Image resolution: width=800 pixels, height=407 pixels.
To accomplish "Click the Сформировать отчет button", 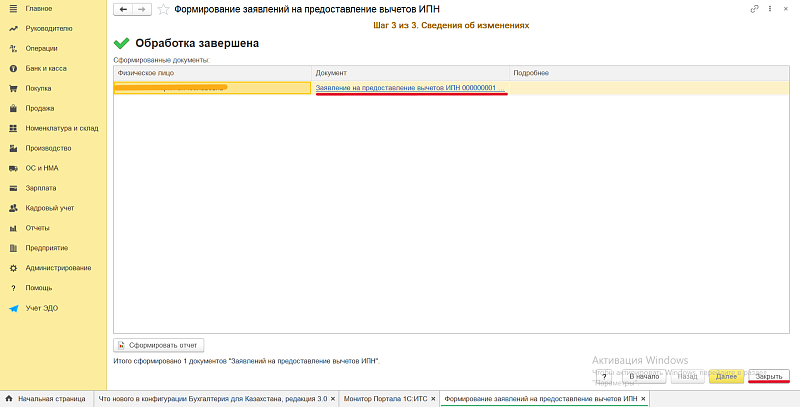I will [160, 345].
